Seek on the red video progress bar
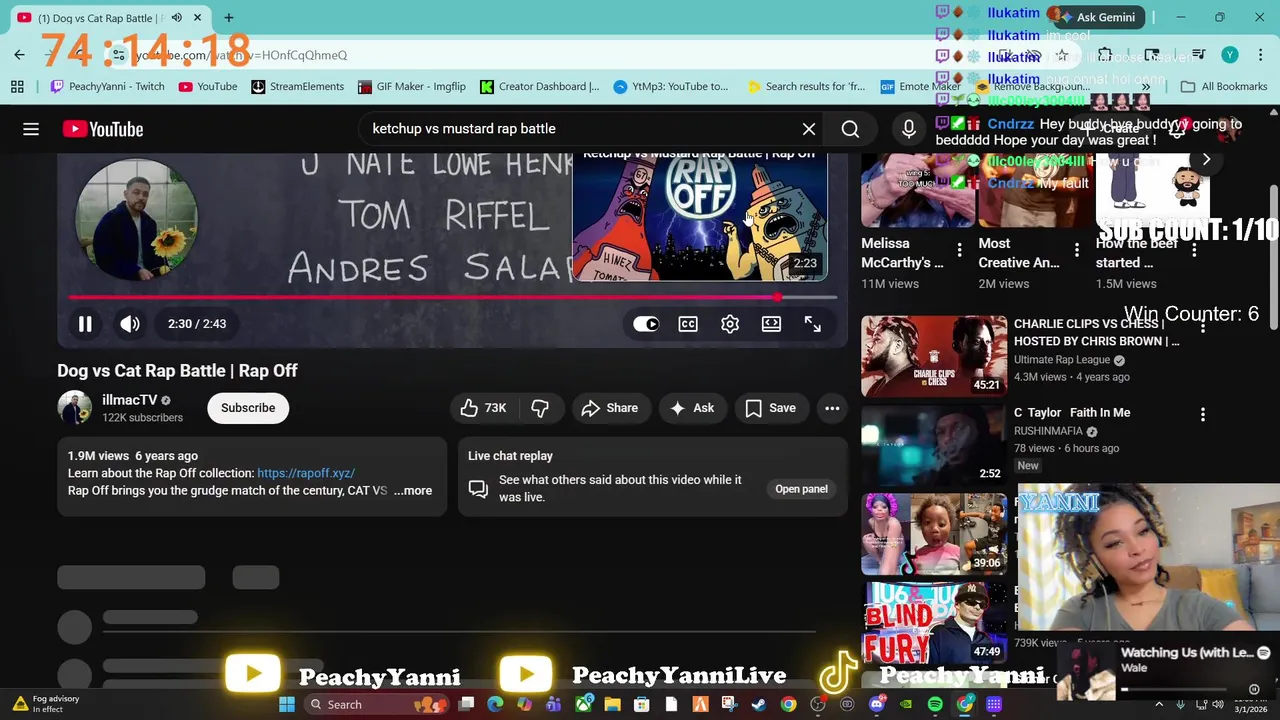 click(452, 297)
